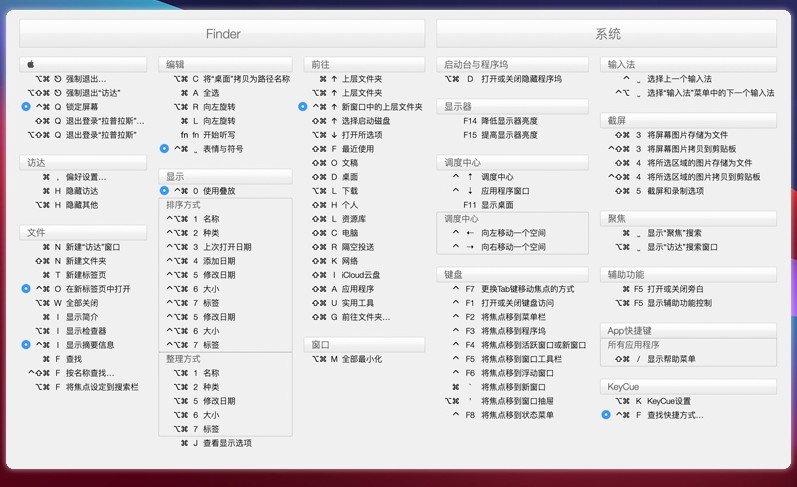Click the 编辑 section header
797x487 pixels.
pos(225,65)
